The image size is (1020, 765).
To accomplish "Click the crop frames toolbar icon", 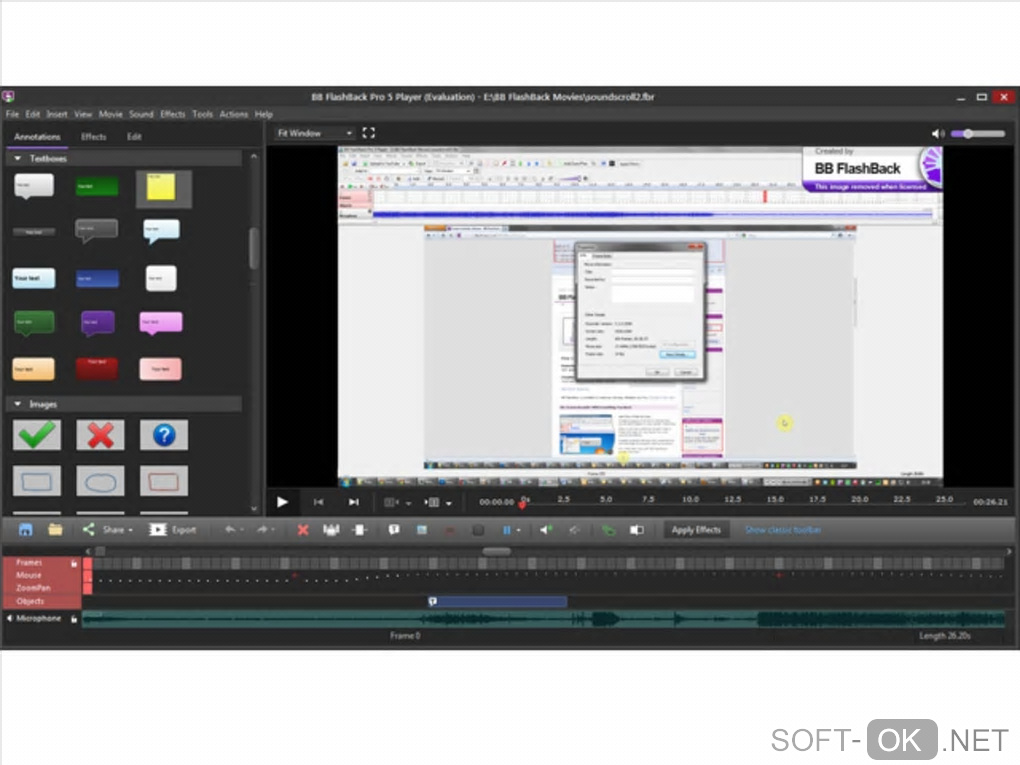I will tap(331, 530).
